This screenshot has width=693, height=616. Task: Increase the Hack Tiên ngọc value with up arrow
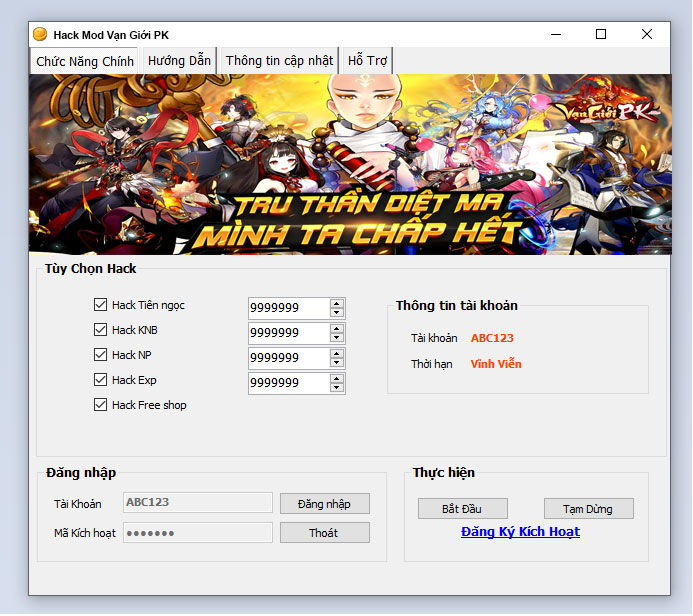(x=337, y=304)
